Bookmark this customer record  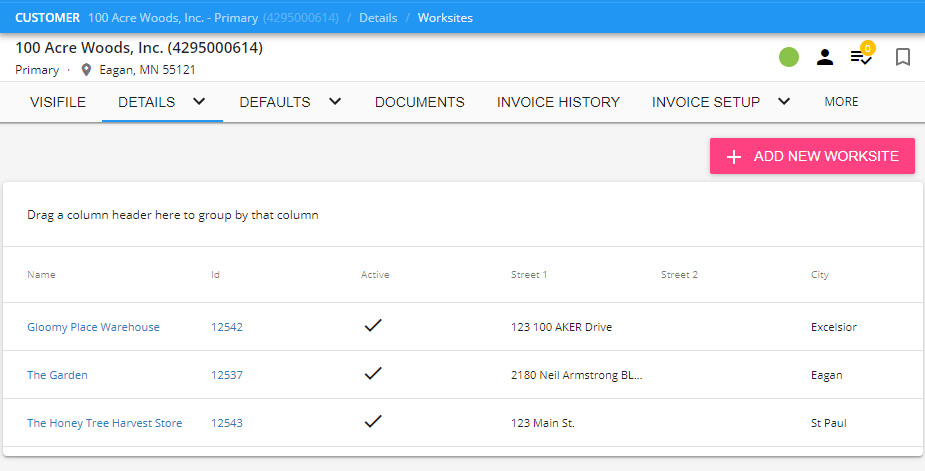(903, 57)
